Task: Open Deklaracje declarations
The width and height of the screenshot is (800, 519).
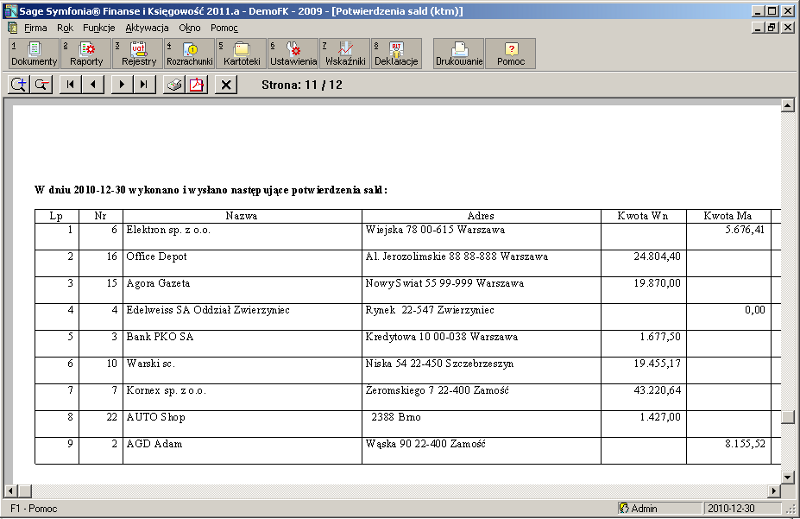Action: click(x=396, y=53)
